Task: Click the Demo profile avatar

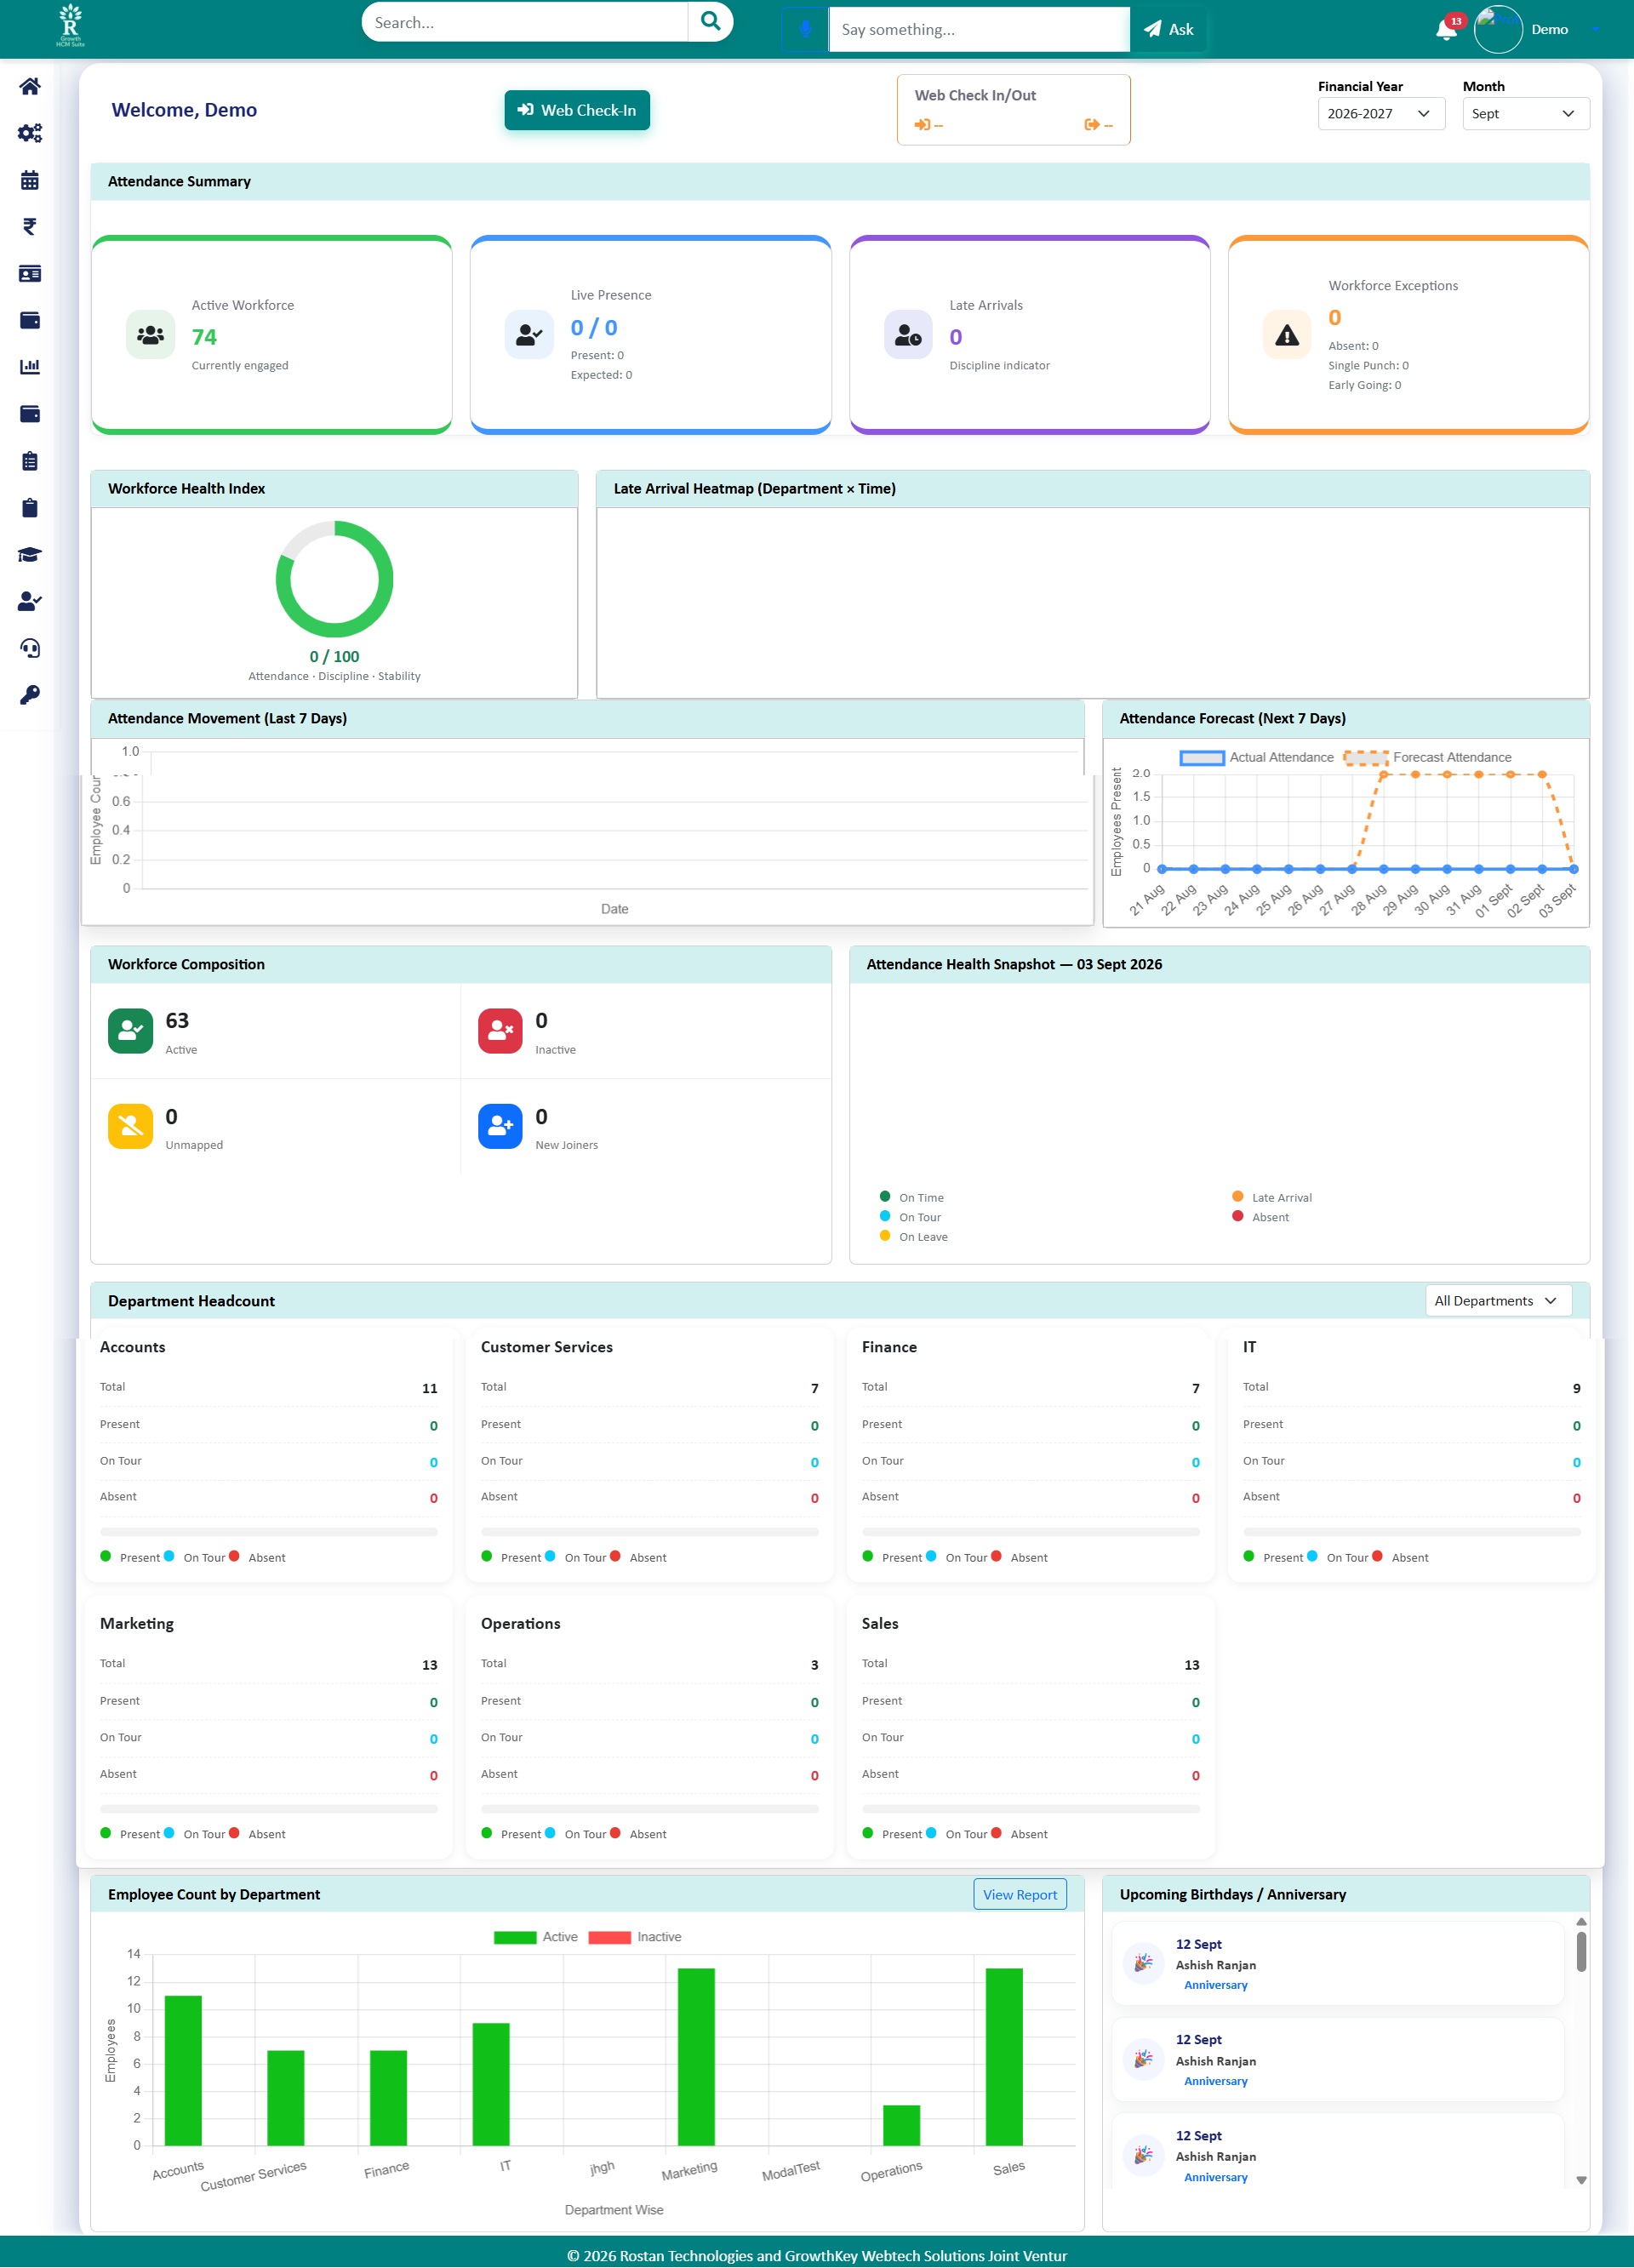Action: coord(1498,29)
